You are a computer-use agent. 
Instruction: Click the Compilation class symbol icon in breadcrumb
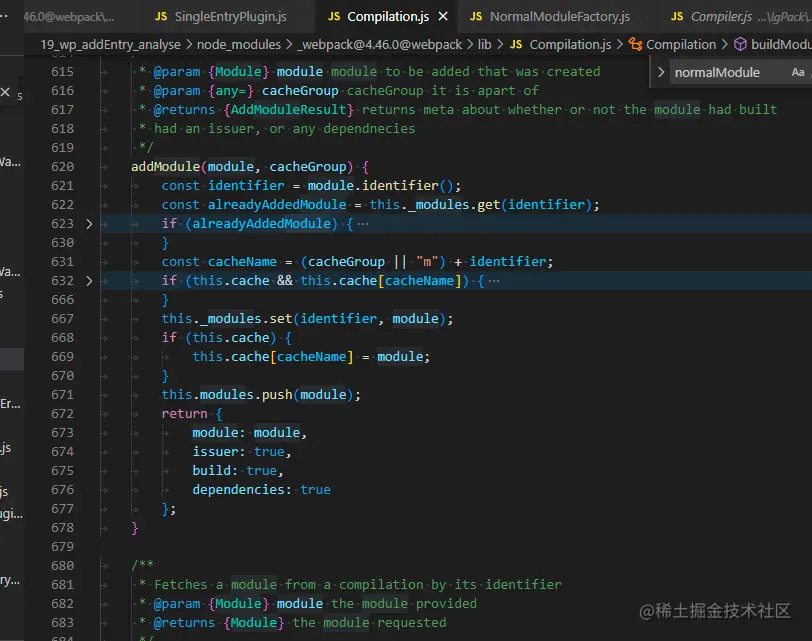pos(635,45)
